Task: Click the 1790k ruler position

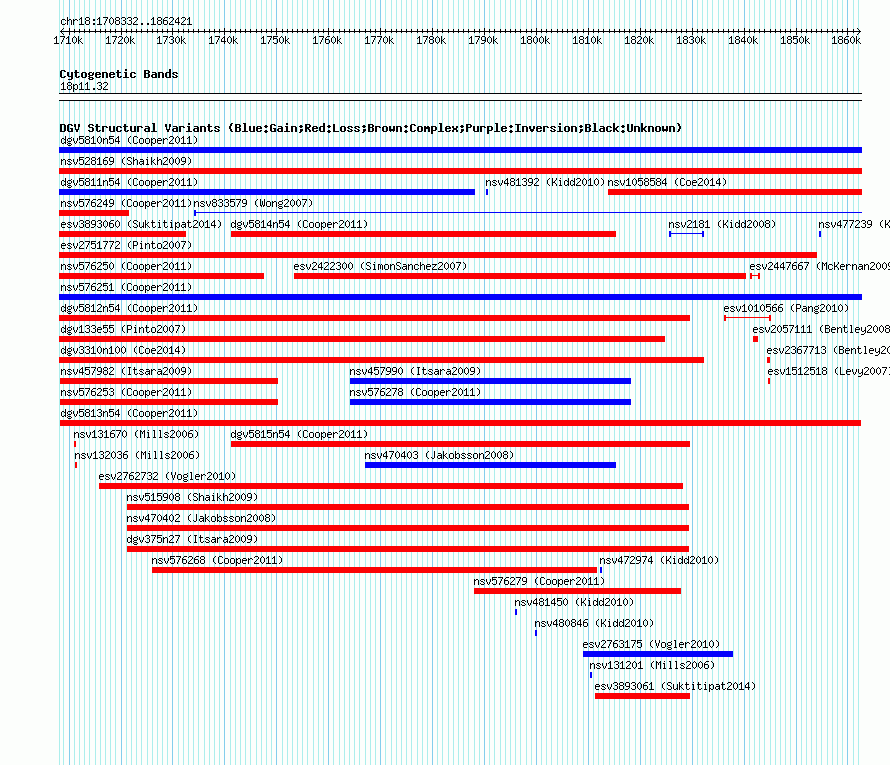Action: pyautogui.click(x=483, y=40)
